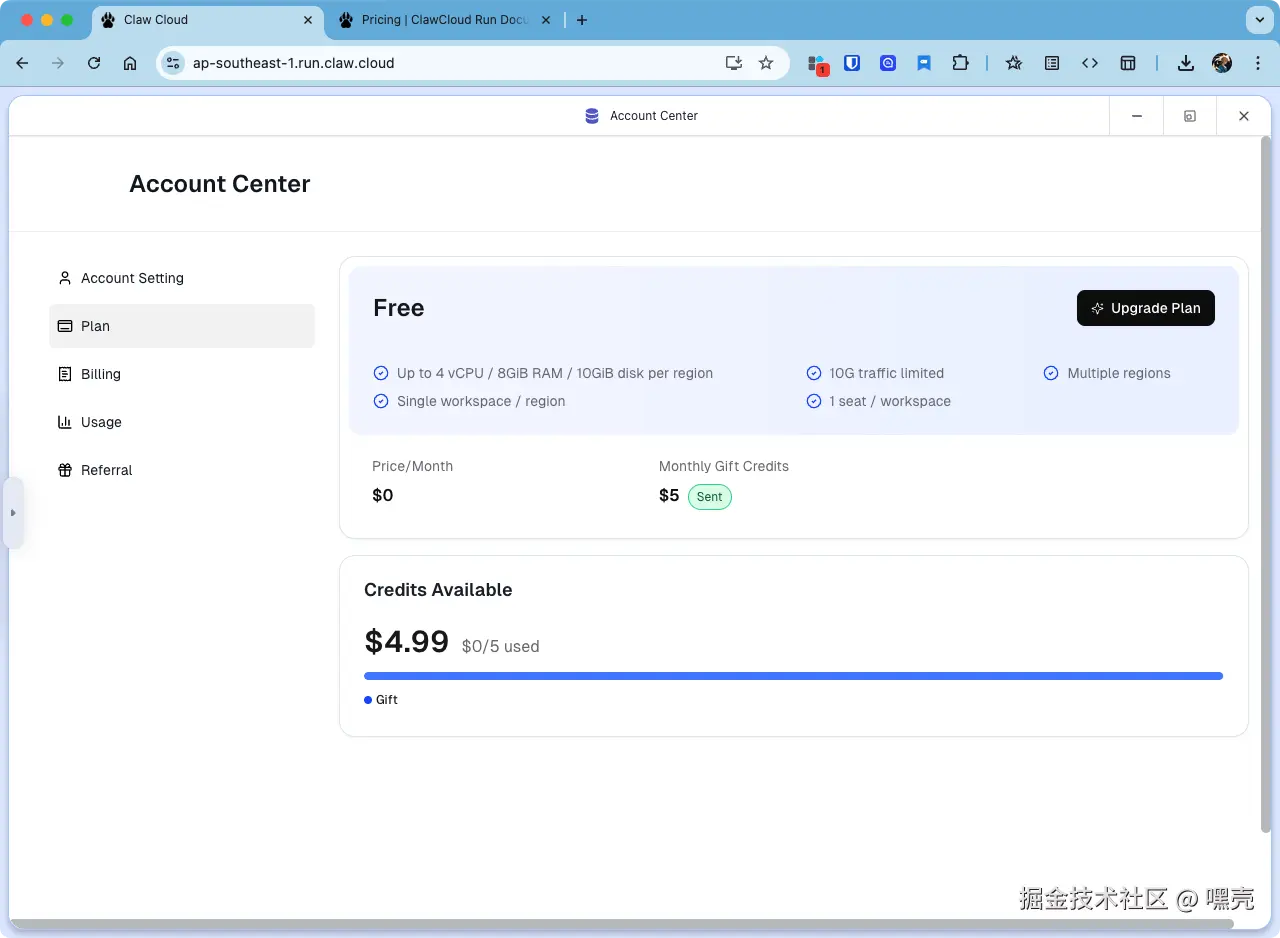This screenshot has width=1280, height=938.
Task: Click the $4.99 credits amount
Action: (x=407, y=641)
